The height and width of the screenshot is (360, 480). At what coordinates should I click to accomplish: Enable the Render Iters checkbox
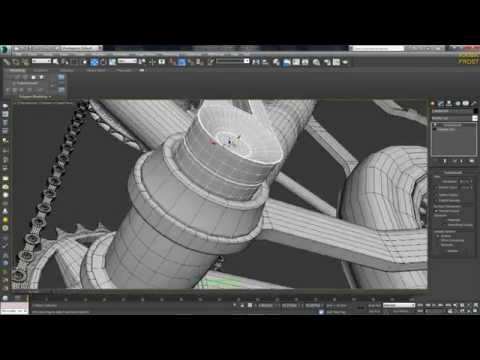tap(436, 188)
